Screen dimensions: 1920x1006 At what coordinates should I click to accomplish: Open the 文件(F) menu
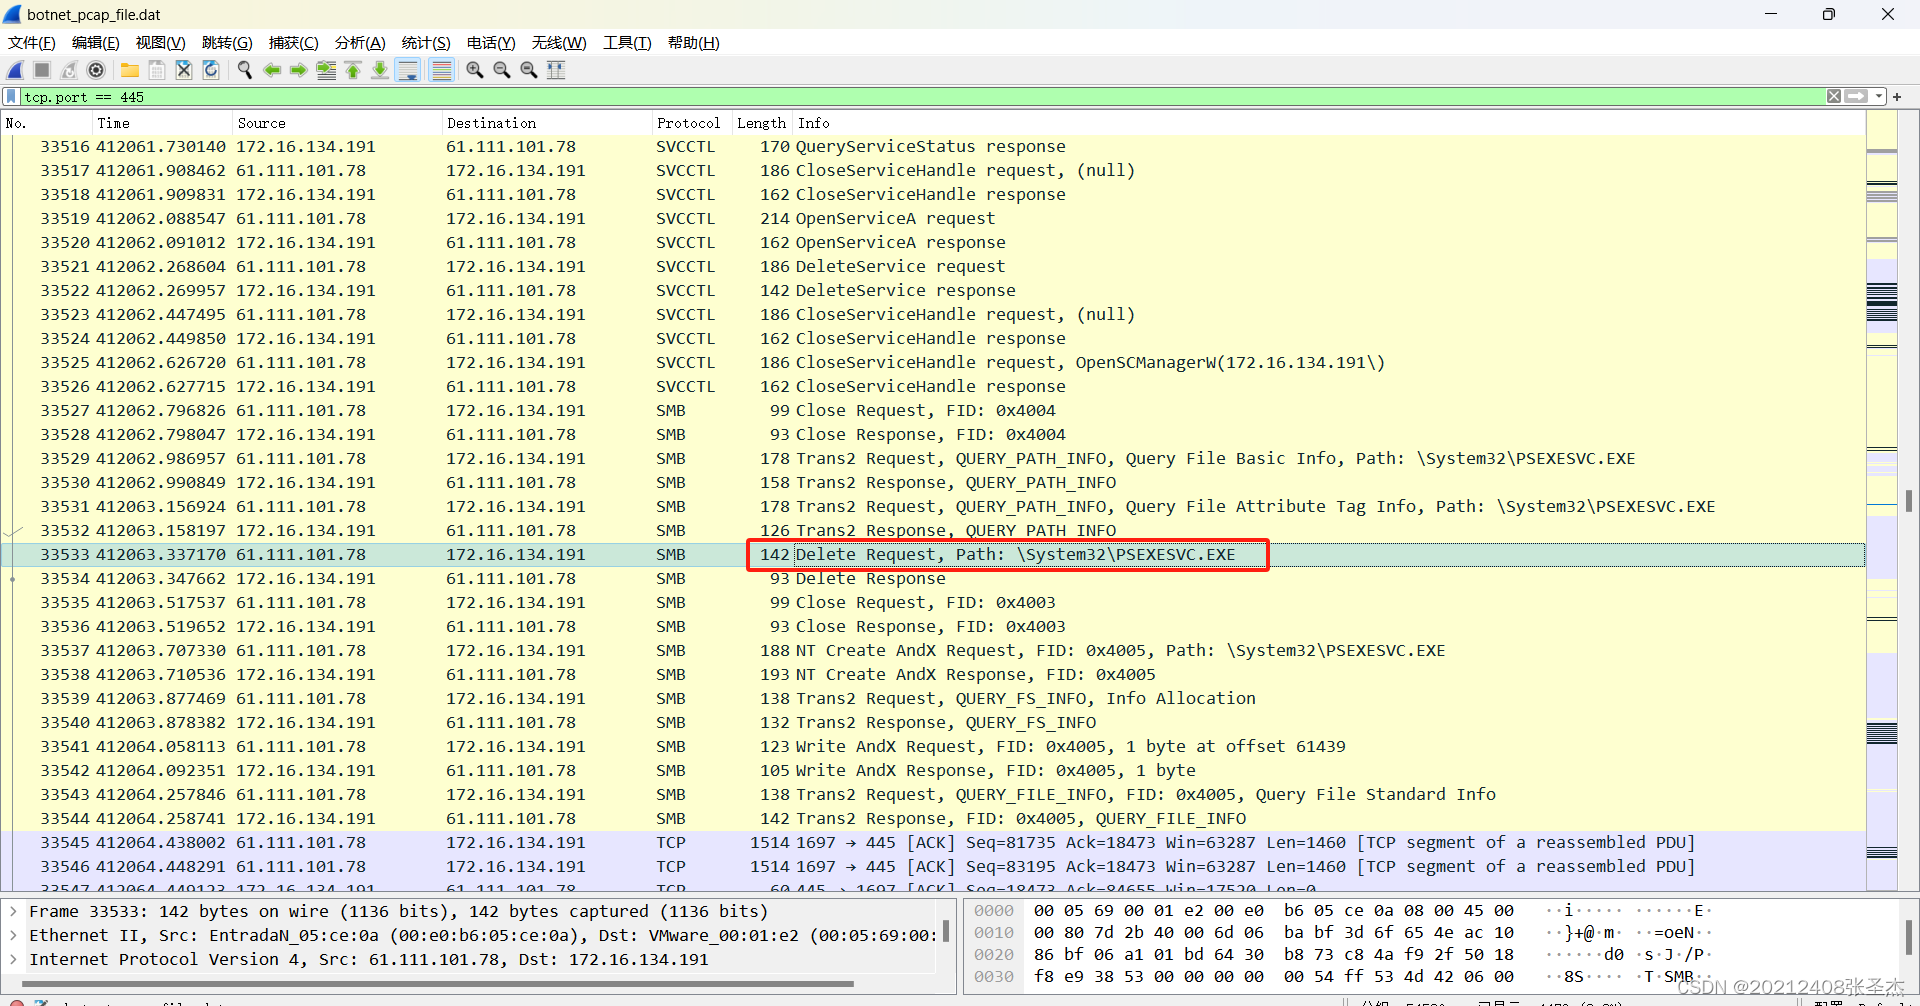[x=32, y=43]
